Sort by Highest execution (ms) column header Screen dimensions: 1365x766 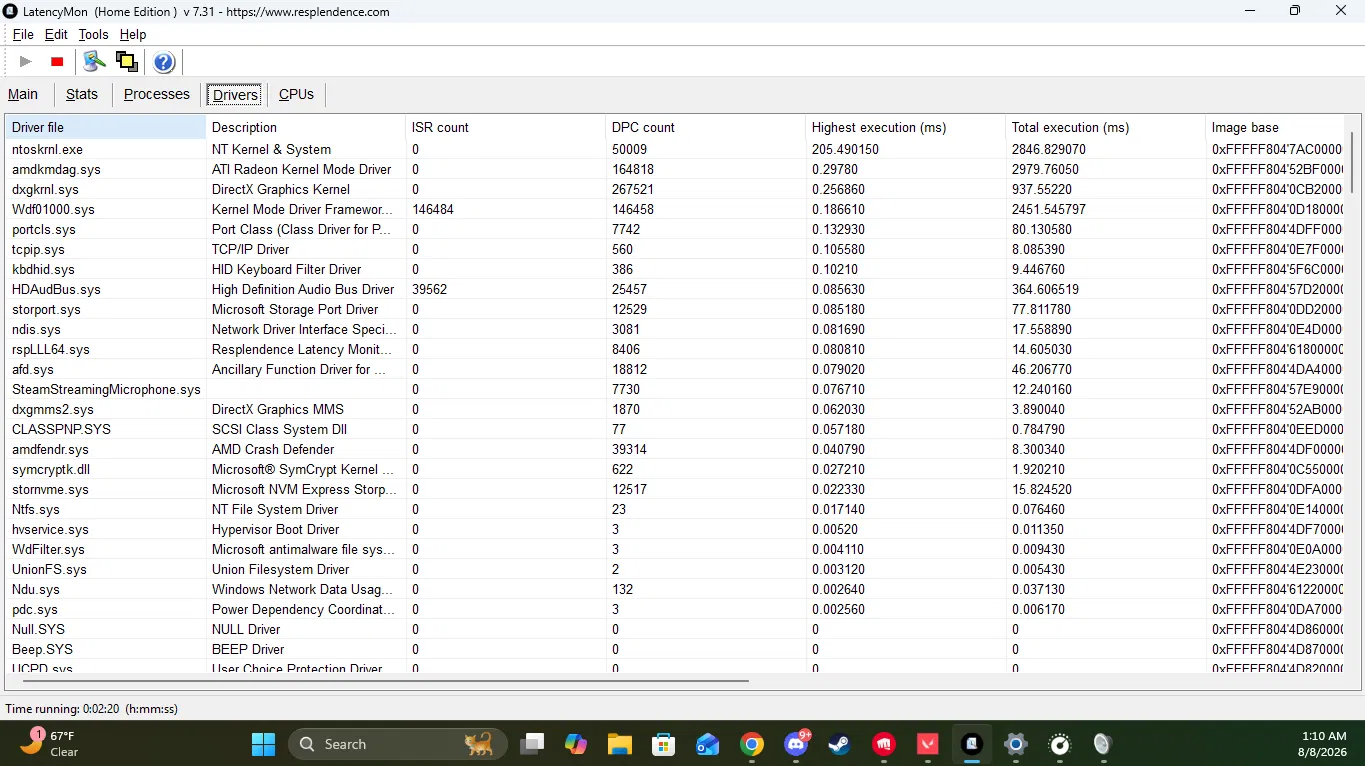(x=906, y=127)
